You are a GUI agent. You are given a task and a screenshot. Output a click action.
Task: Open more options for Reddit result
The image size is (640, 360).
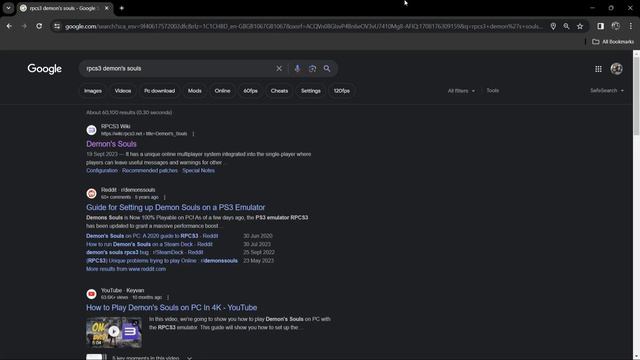pos(164,197)
